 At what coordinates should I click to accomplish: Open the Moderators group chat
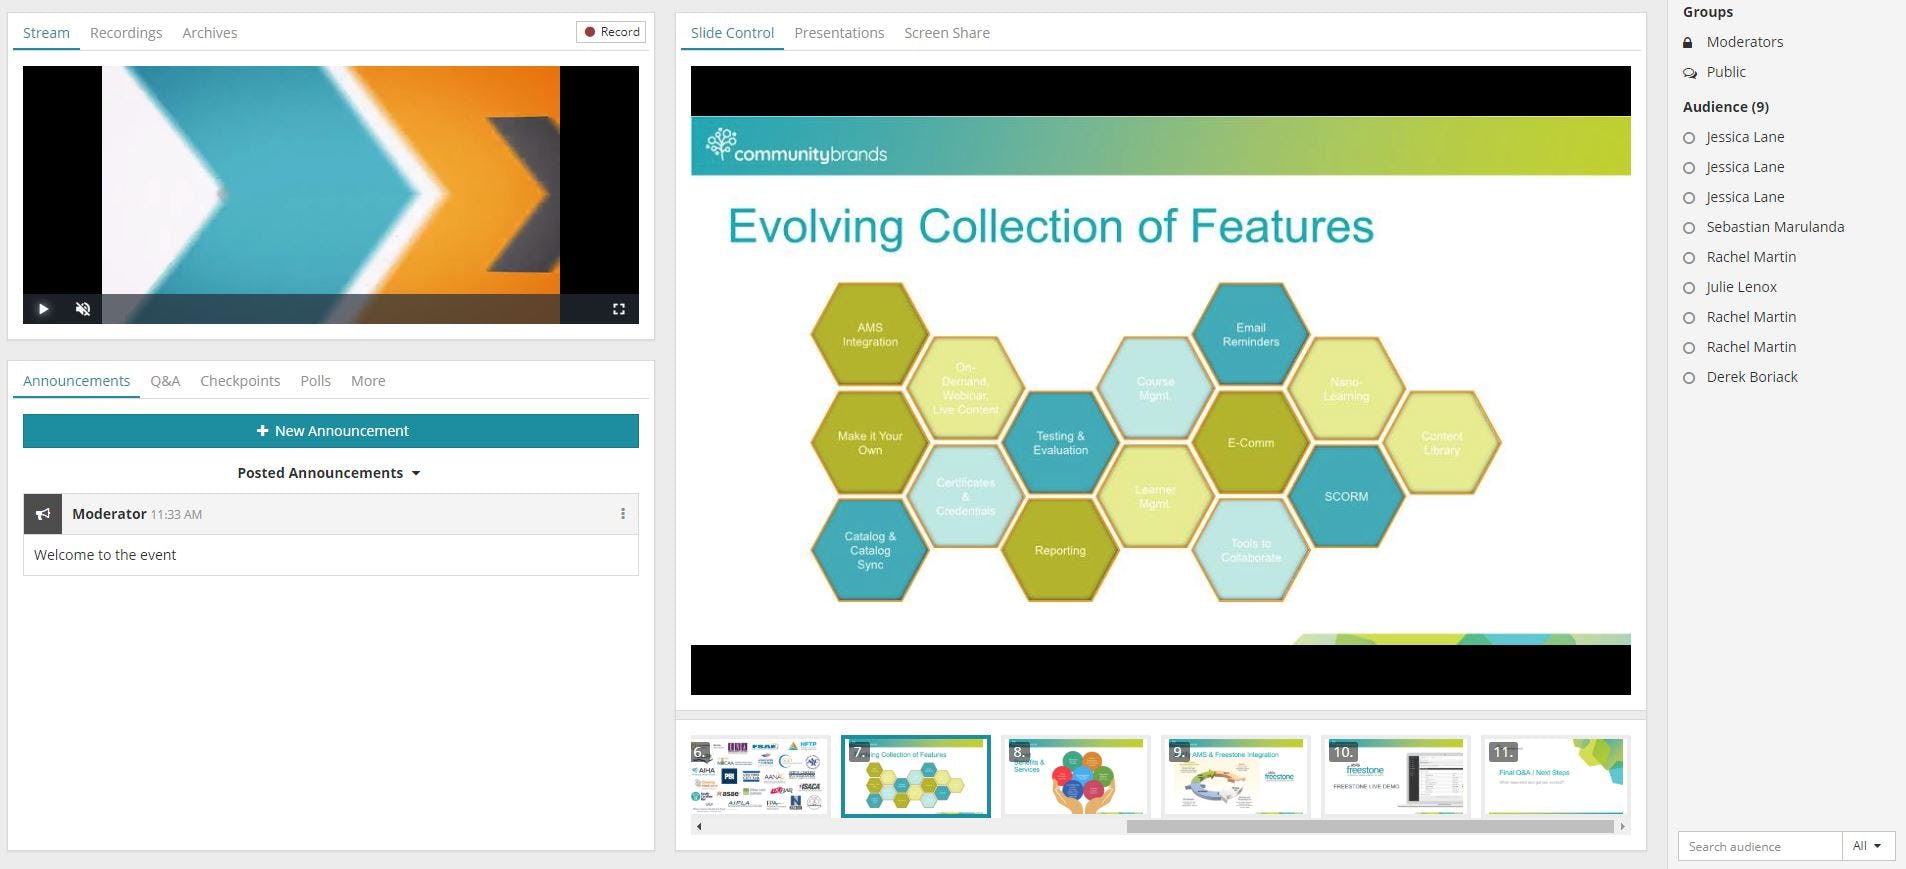pyautogui.click(x=1744, y=42)
